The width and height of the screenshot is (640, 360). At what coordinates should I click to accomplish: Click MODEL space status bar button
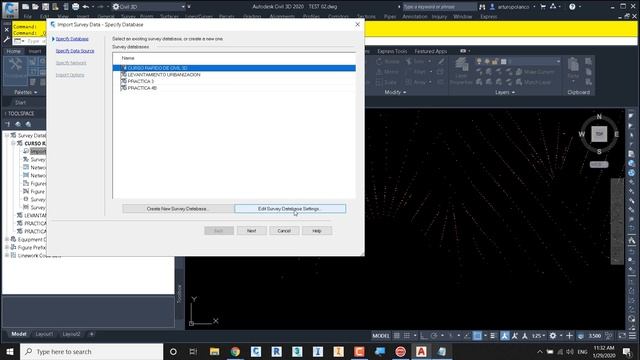pos(380,336)
